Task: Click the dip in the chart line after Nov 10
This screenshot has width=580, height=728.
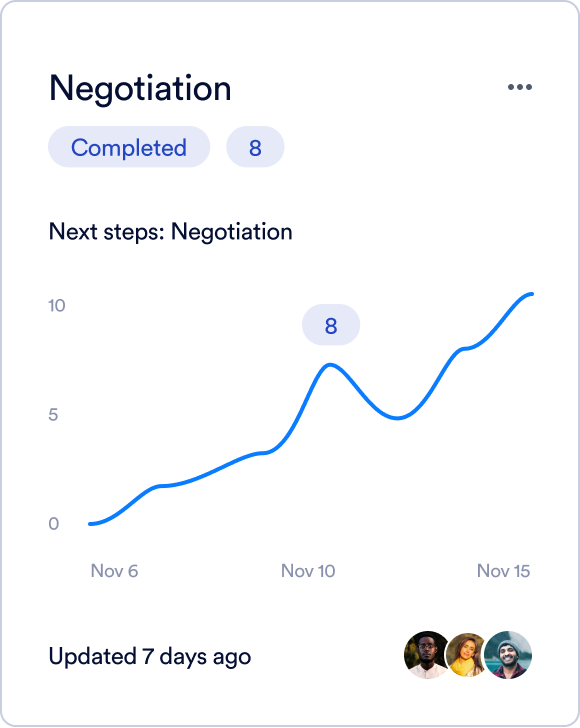Action: [398, 417]
